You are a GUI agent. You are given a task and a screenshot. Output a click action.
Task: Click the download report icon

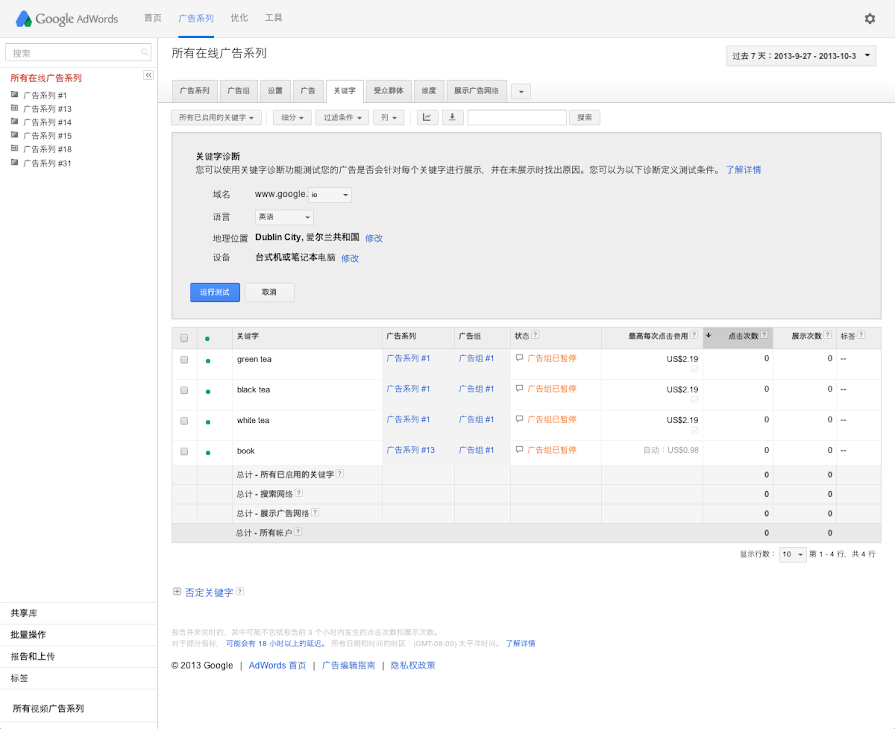453,117
